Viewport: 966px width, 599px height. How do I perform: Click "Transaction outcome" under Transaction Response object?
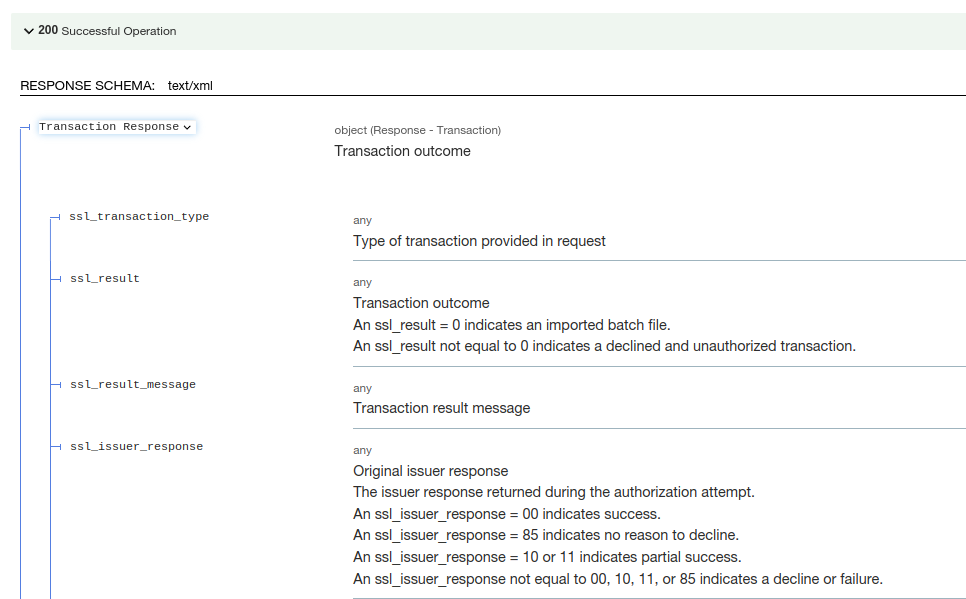point(402,151)
